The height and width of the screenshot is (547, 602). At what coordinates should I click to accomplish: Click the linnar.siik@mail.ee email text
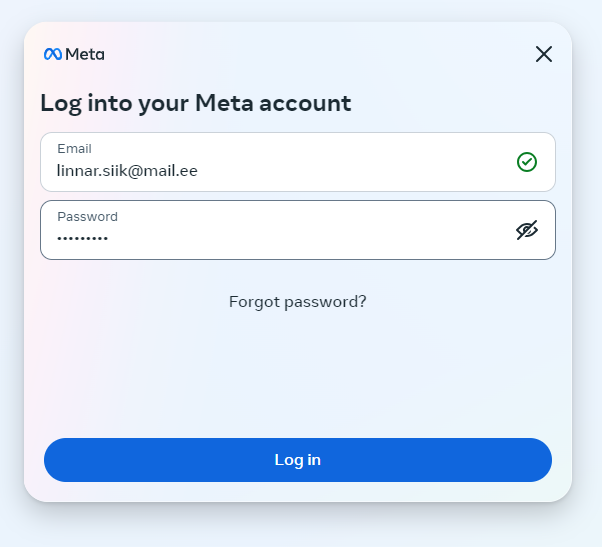(127, 171)
